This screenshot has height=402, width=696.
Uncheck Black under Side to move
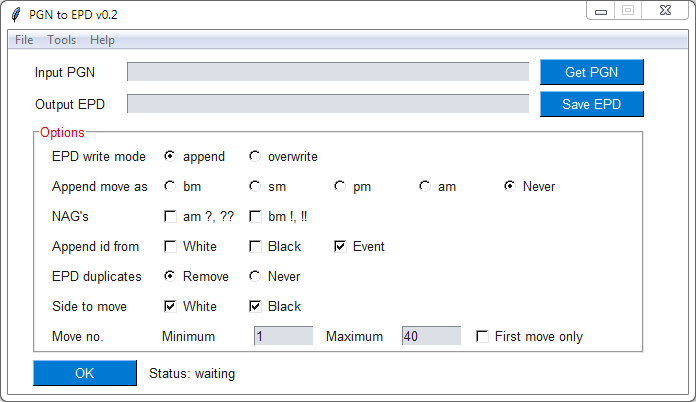255,306
